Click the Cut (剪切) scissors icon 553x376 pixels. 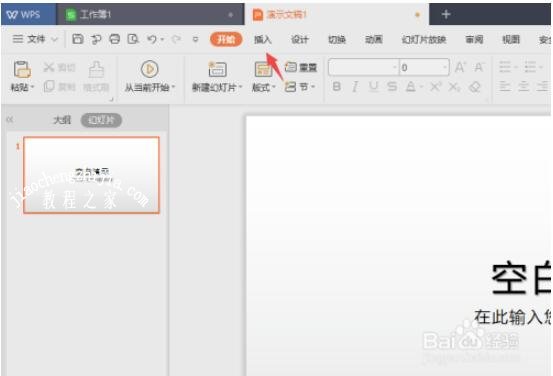[48, 67]
